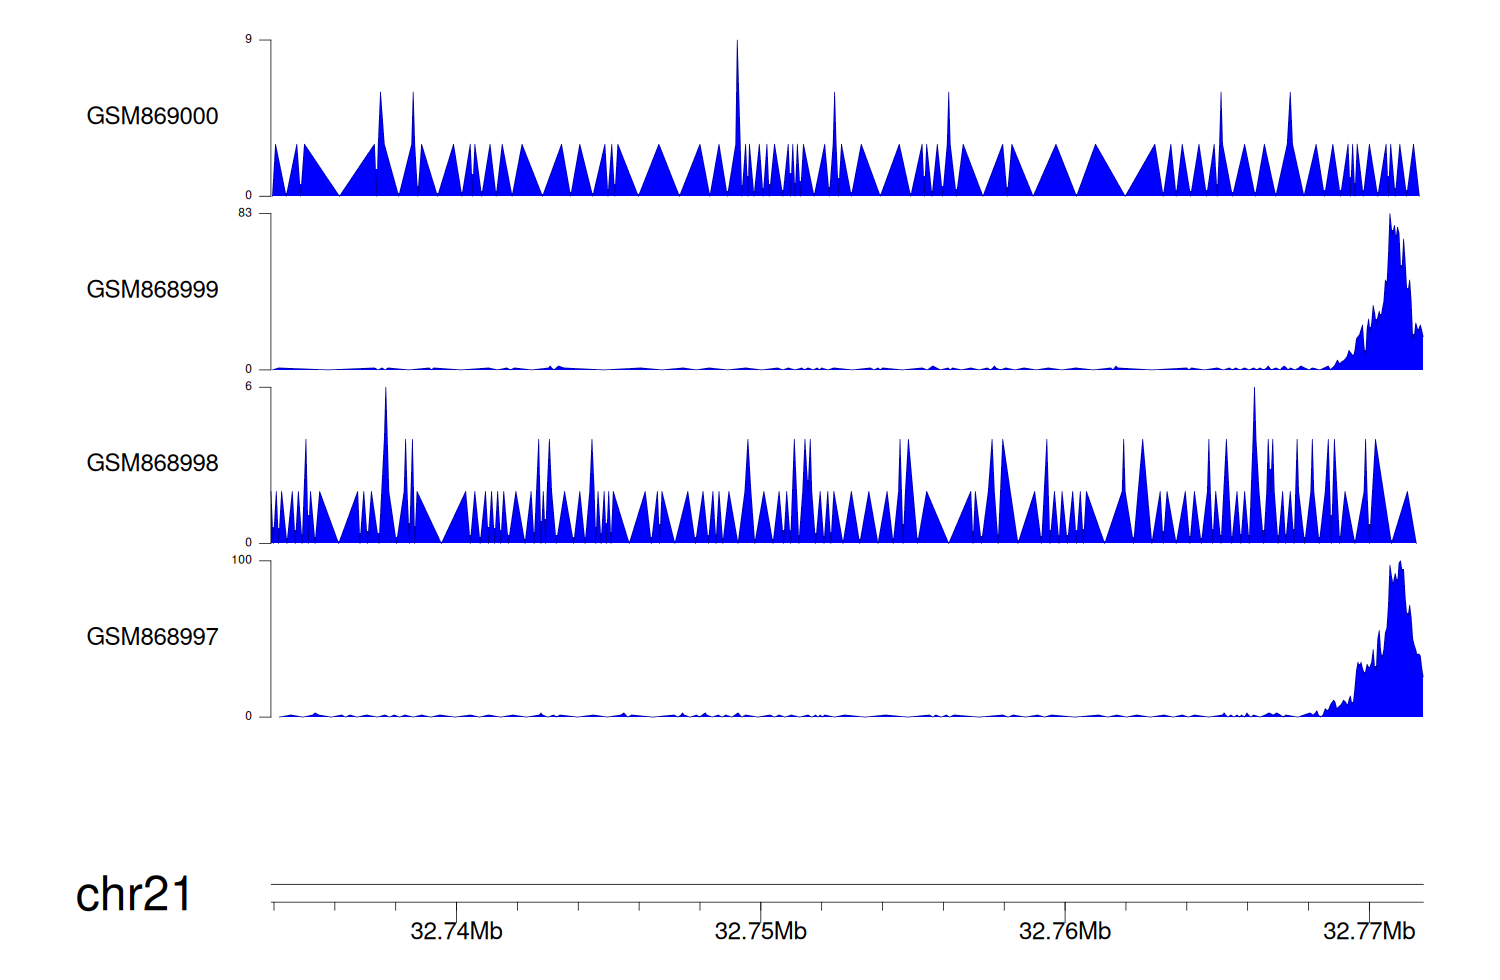Click the GSM868998 track name

point(152,463)
